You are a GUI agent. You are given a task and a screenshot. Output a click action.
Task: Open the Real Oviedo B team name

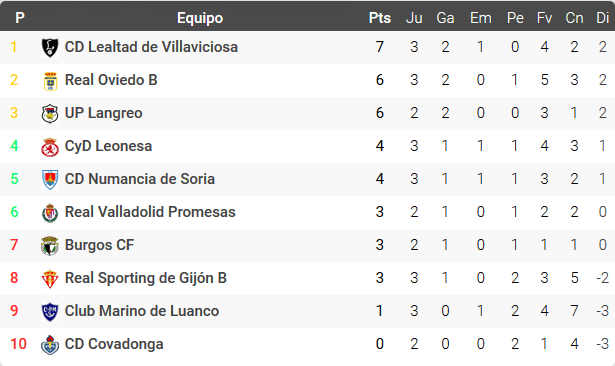(111, 80)
